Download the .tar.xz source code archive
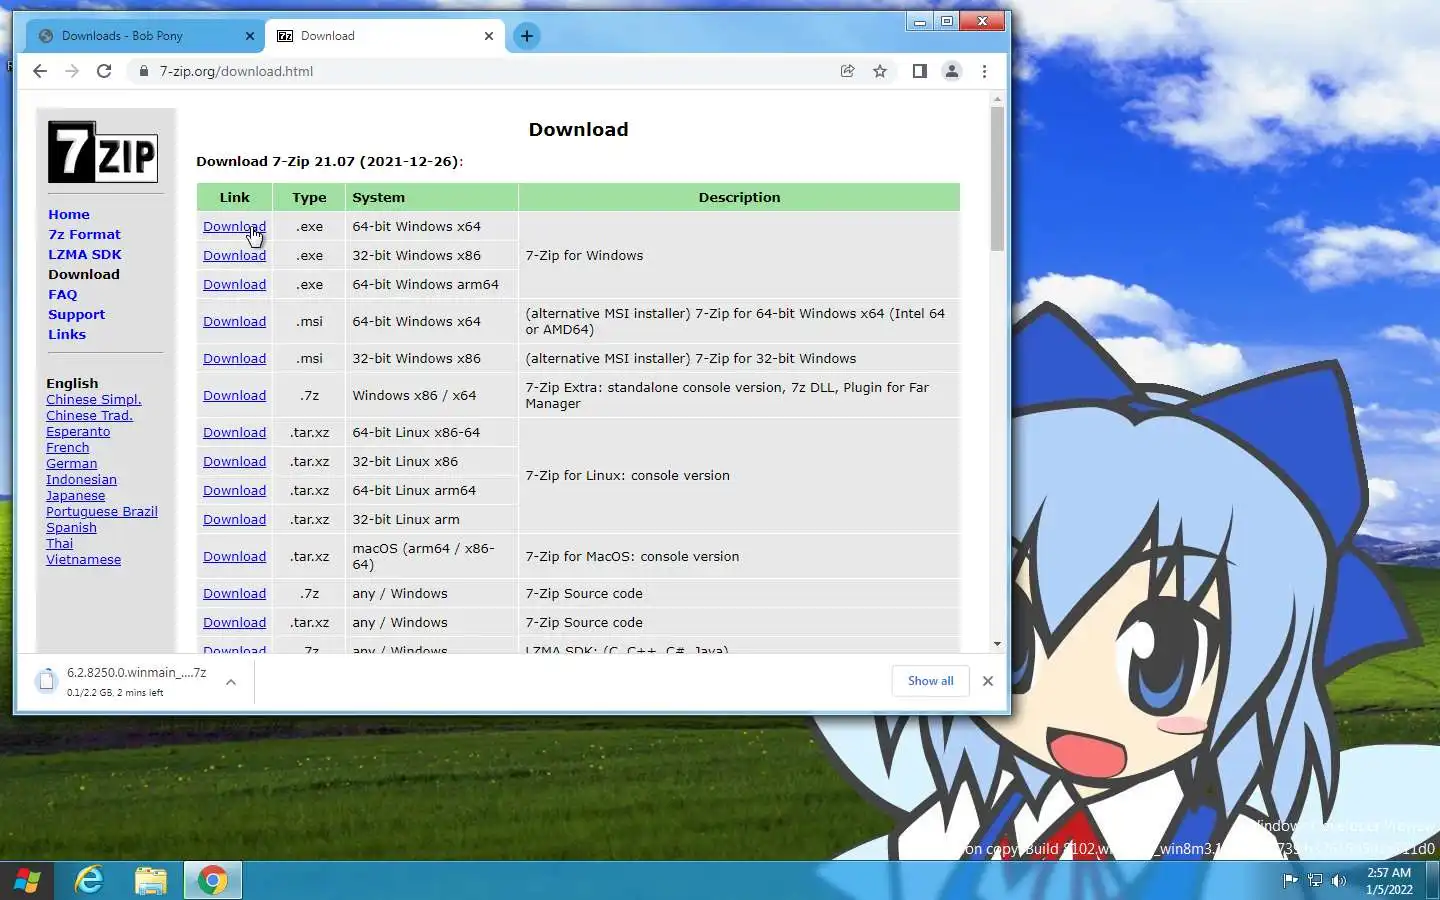1440x900 pixels. pyautogui.click(x=234, y=622)
